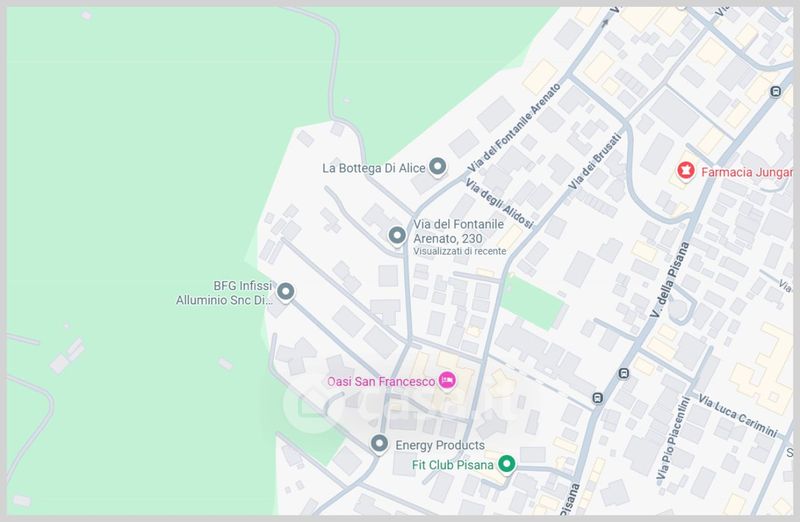Click the La Bottega Di Alice map pin
The width and height of the screenshot is (800, 522).
pyautogui.click(x=437, y=167)
